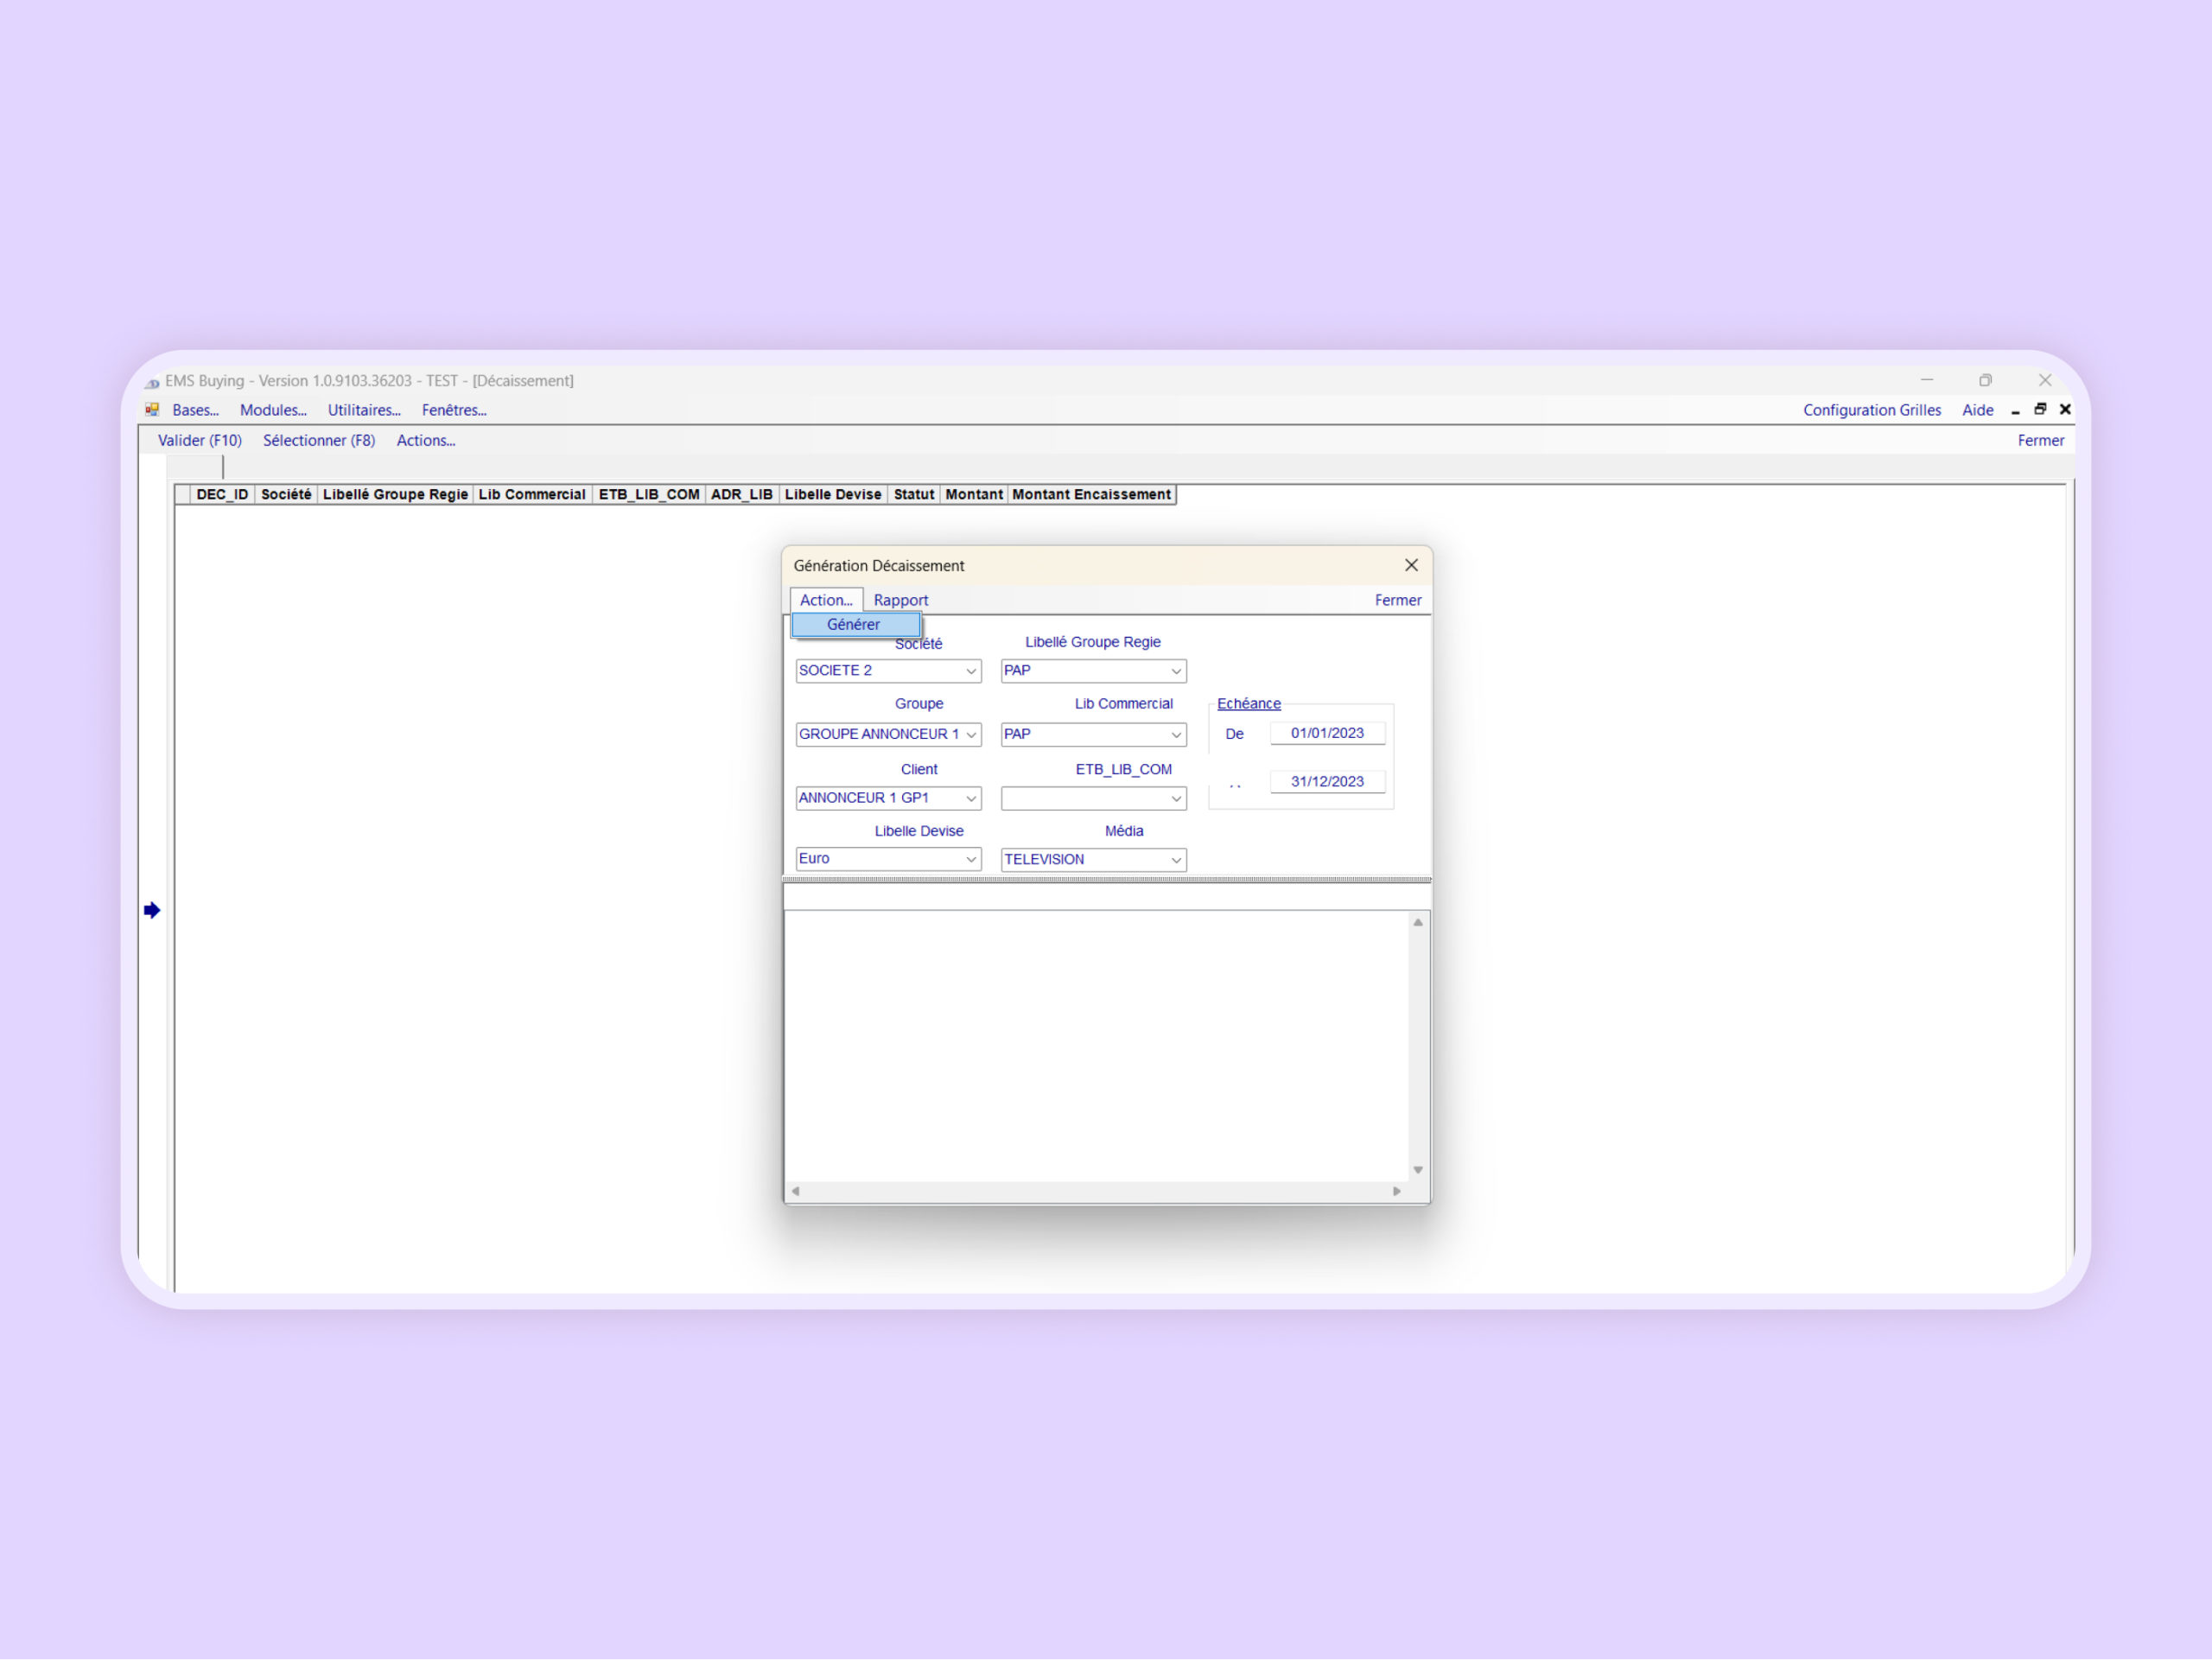The height and width of the screenshot is (1660, 2212).
Task: Open the Rapport menu in dialog
Action: (x=900, y=600)
